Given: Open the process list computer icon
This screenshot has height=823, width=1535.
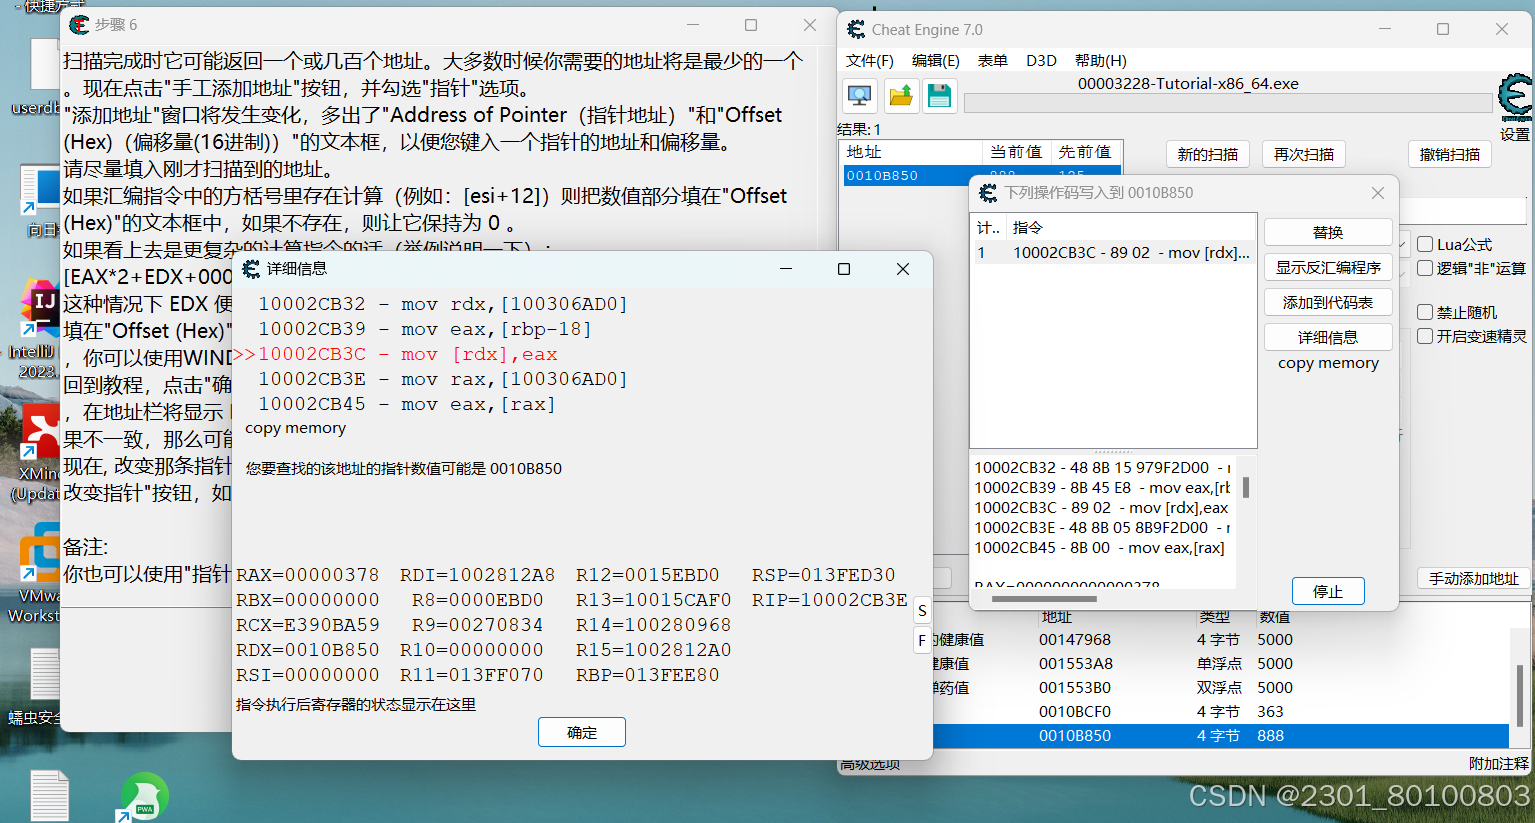Looking at the screenshot, I should 859,96.
